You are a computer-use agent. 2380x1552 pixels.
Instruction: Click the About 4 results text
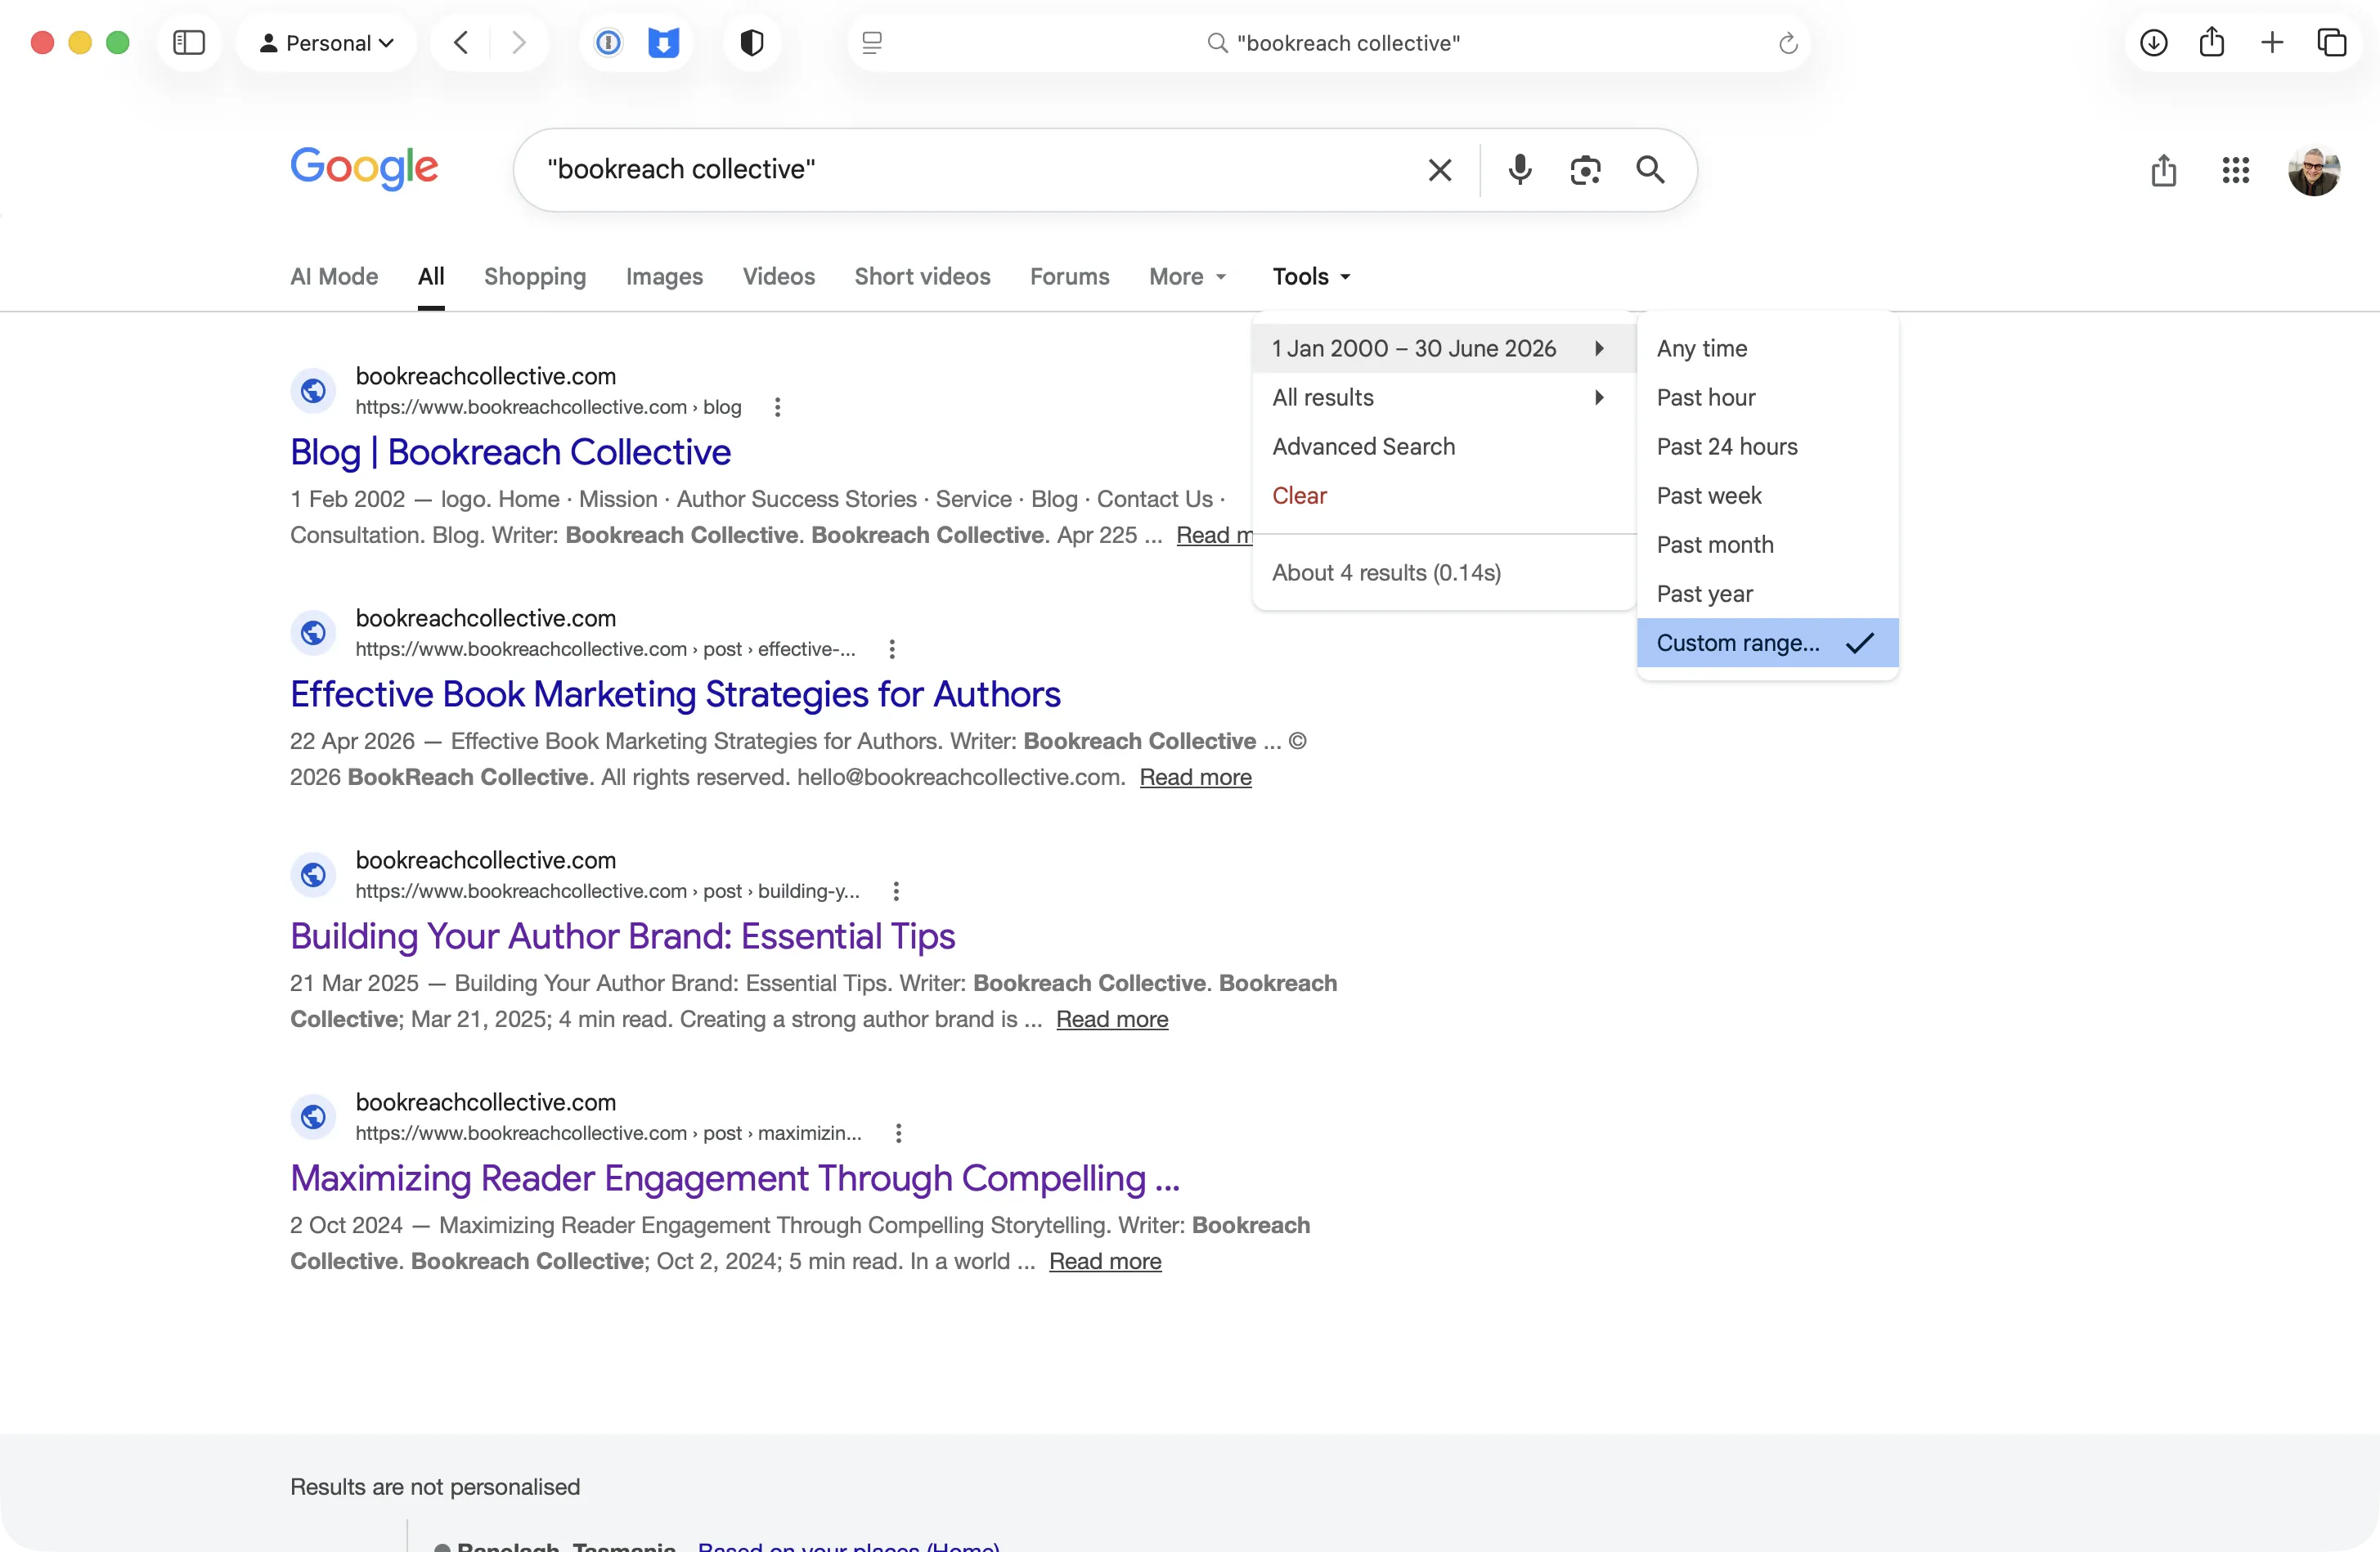(1386, 572)
